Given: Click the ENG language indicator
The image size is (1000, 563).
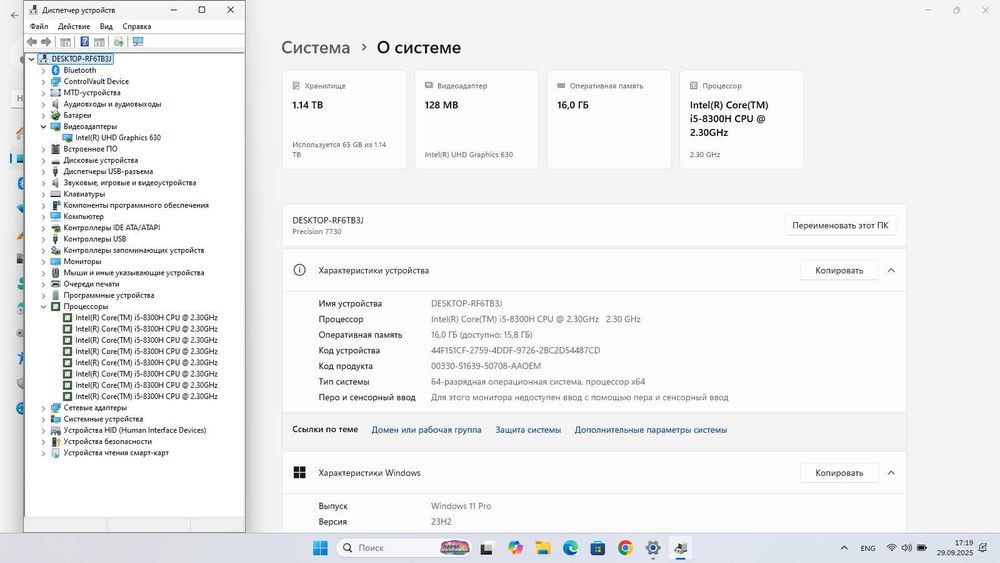Looking at the screenshot, I should click(x=867, y=548).
